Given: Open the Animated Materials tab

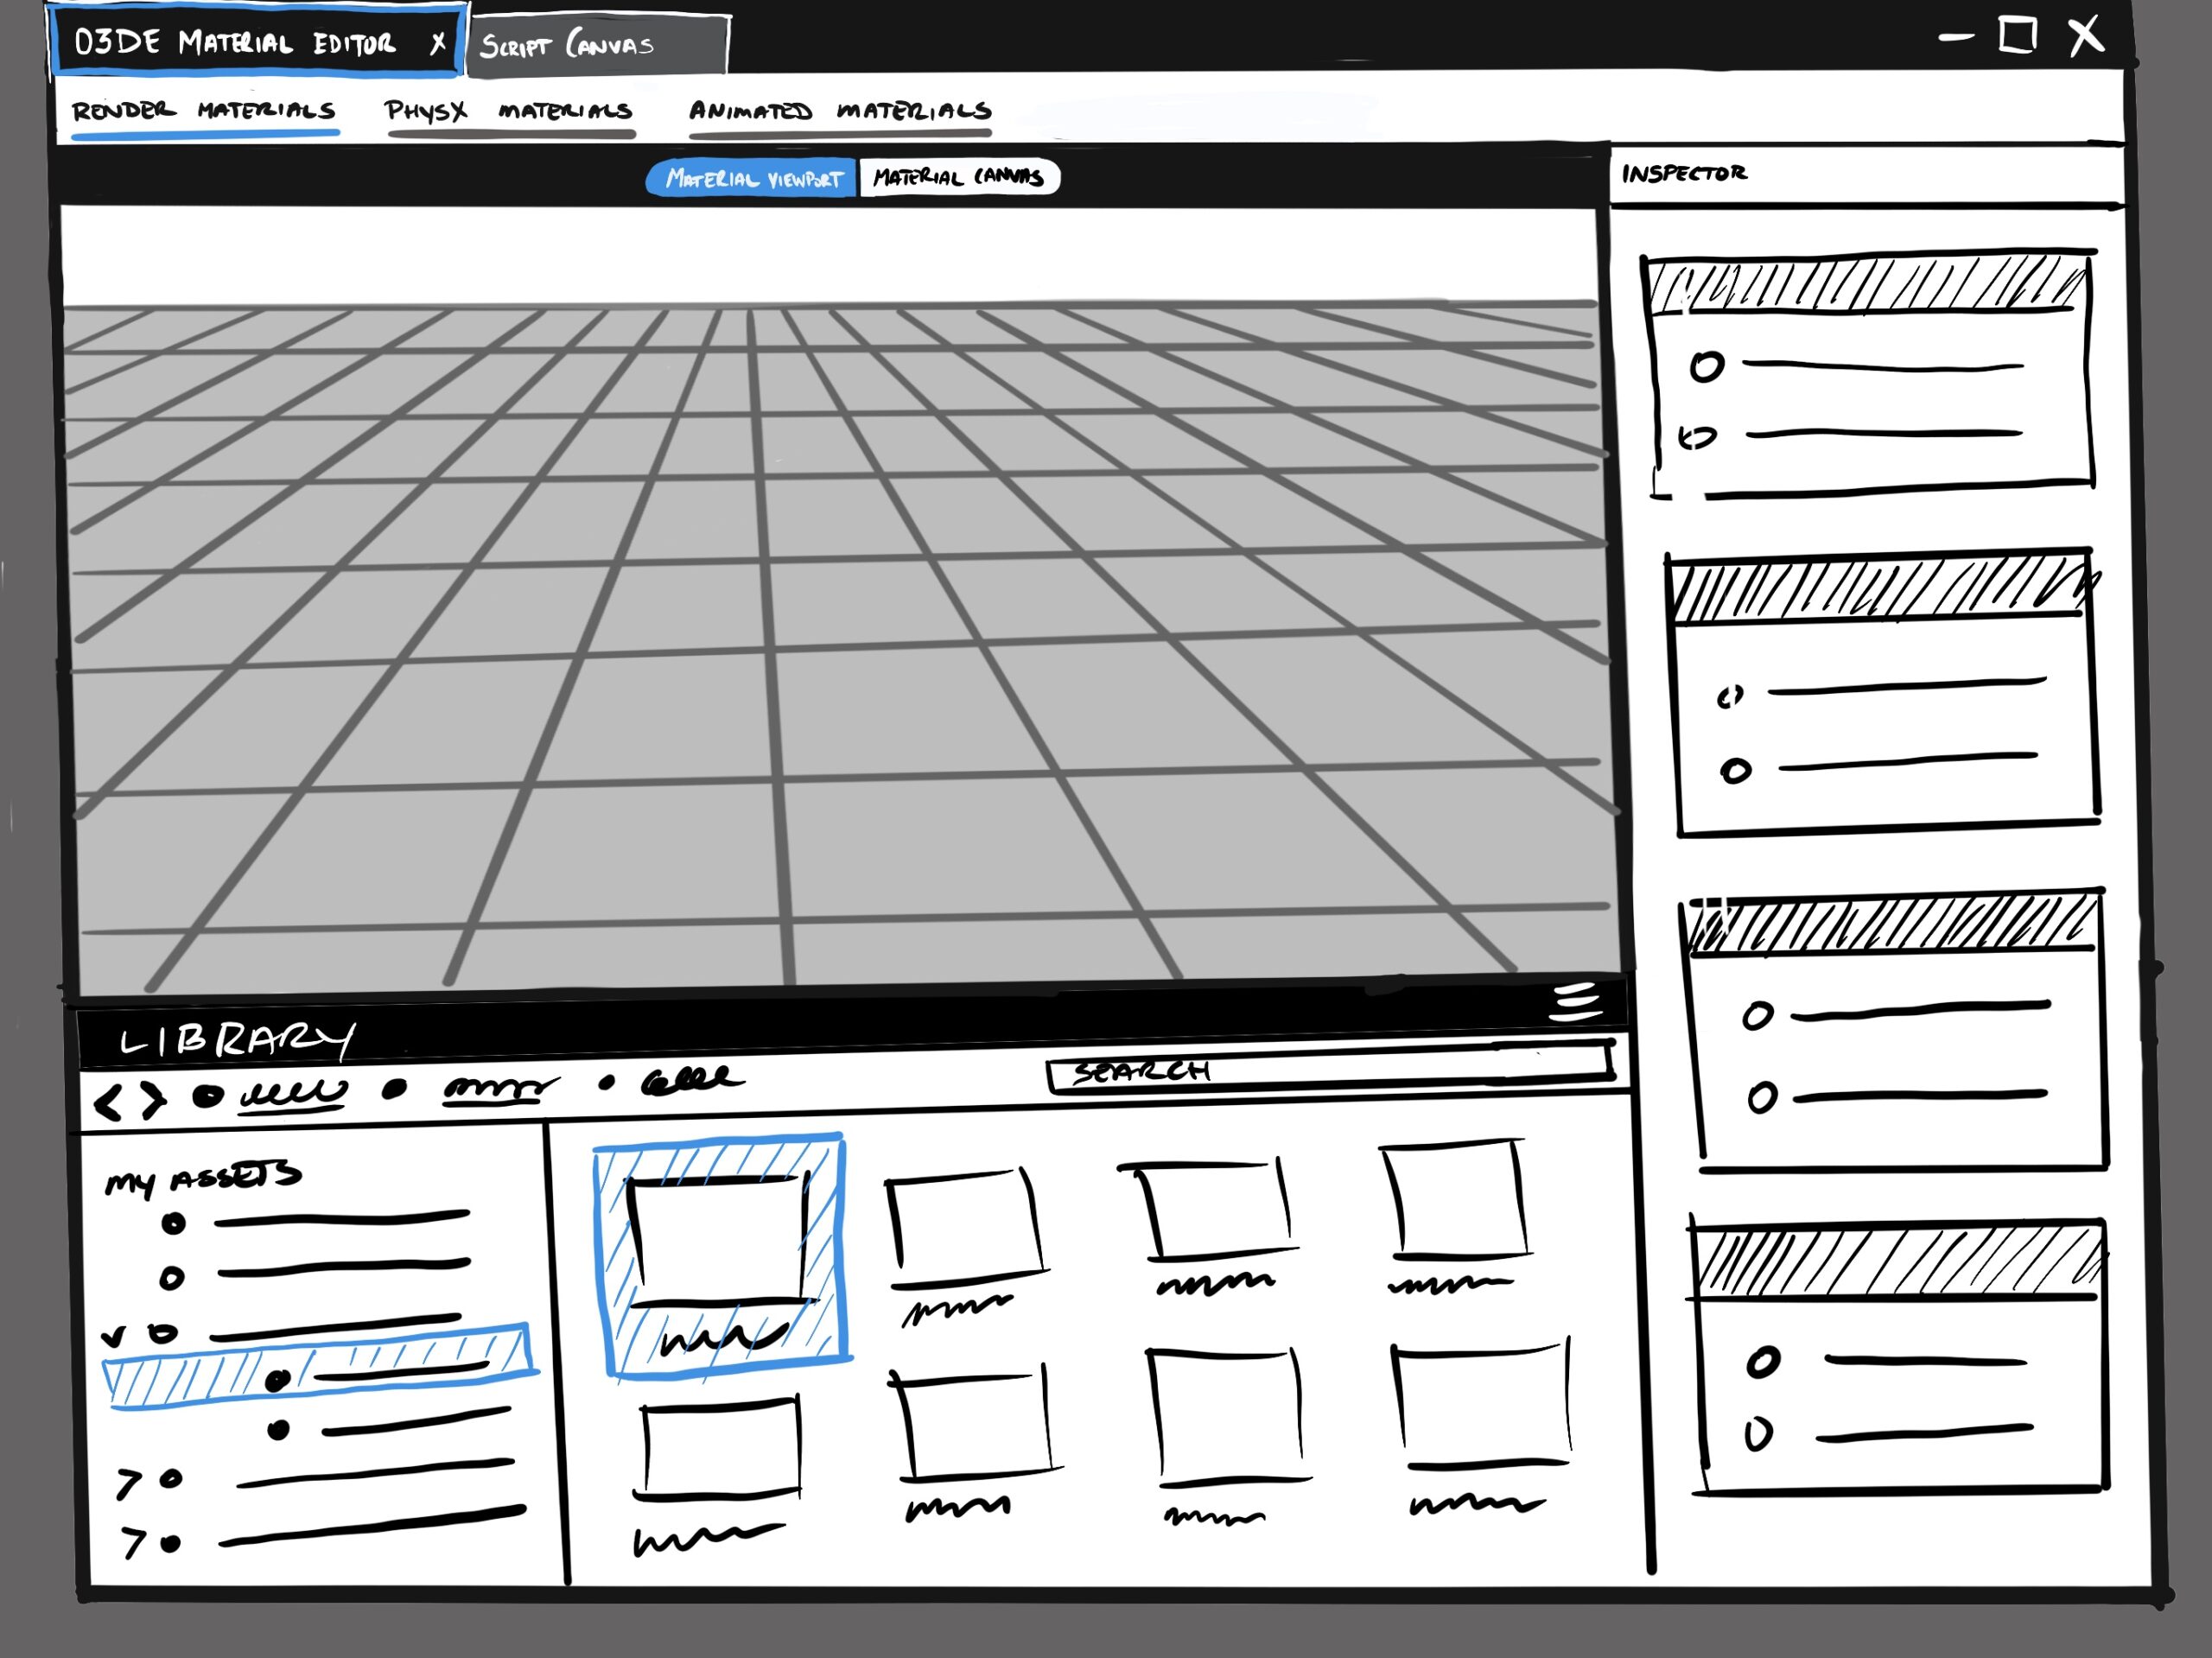Looking at the screenshot, I should click(x=839, y=110).
